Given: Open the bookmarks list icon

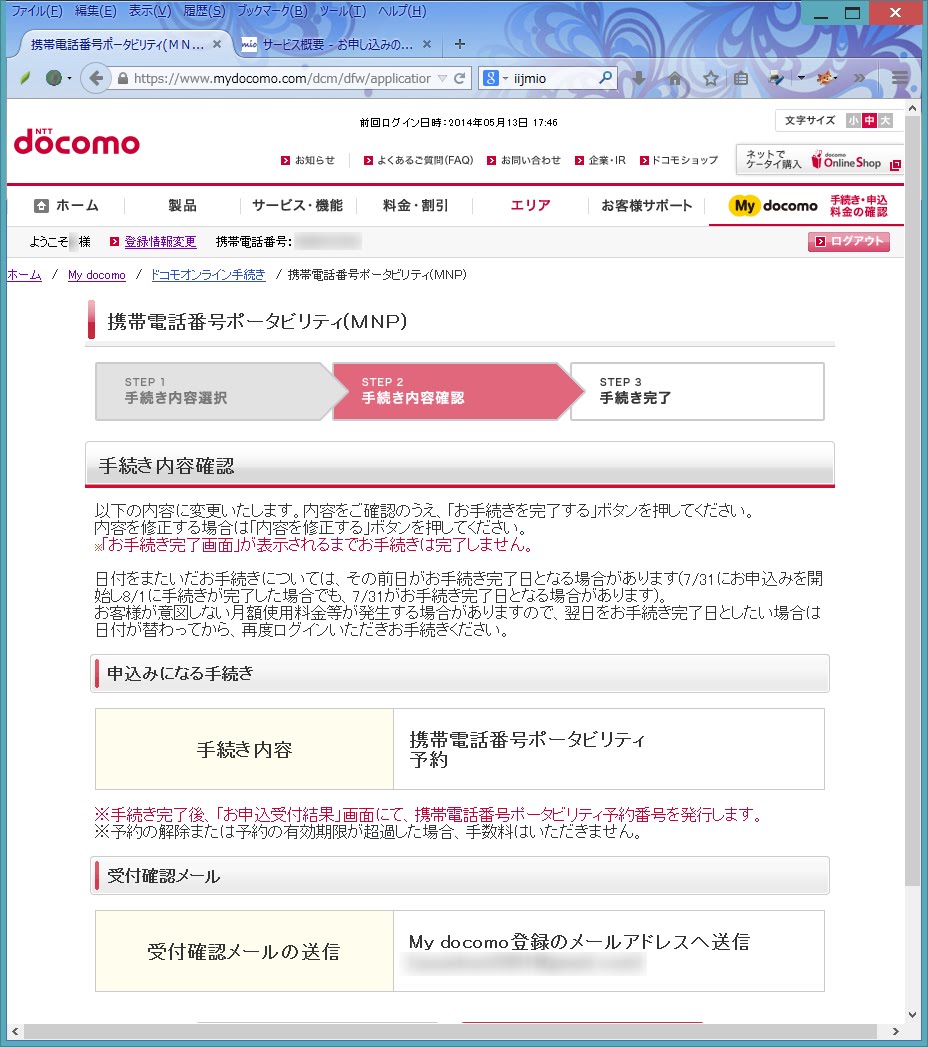Looking at the screenshot, I should [x=741, y=79].
